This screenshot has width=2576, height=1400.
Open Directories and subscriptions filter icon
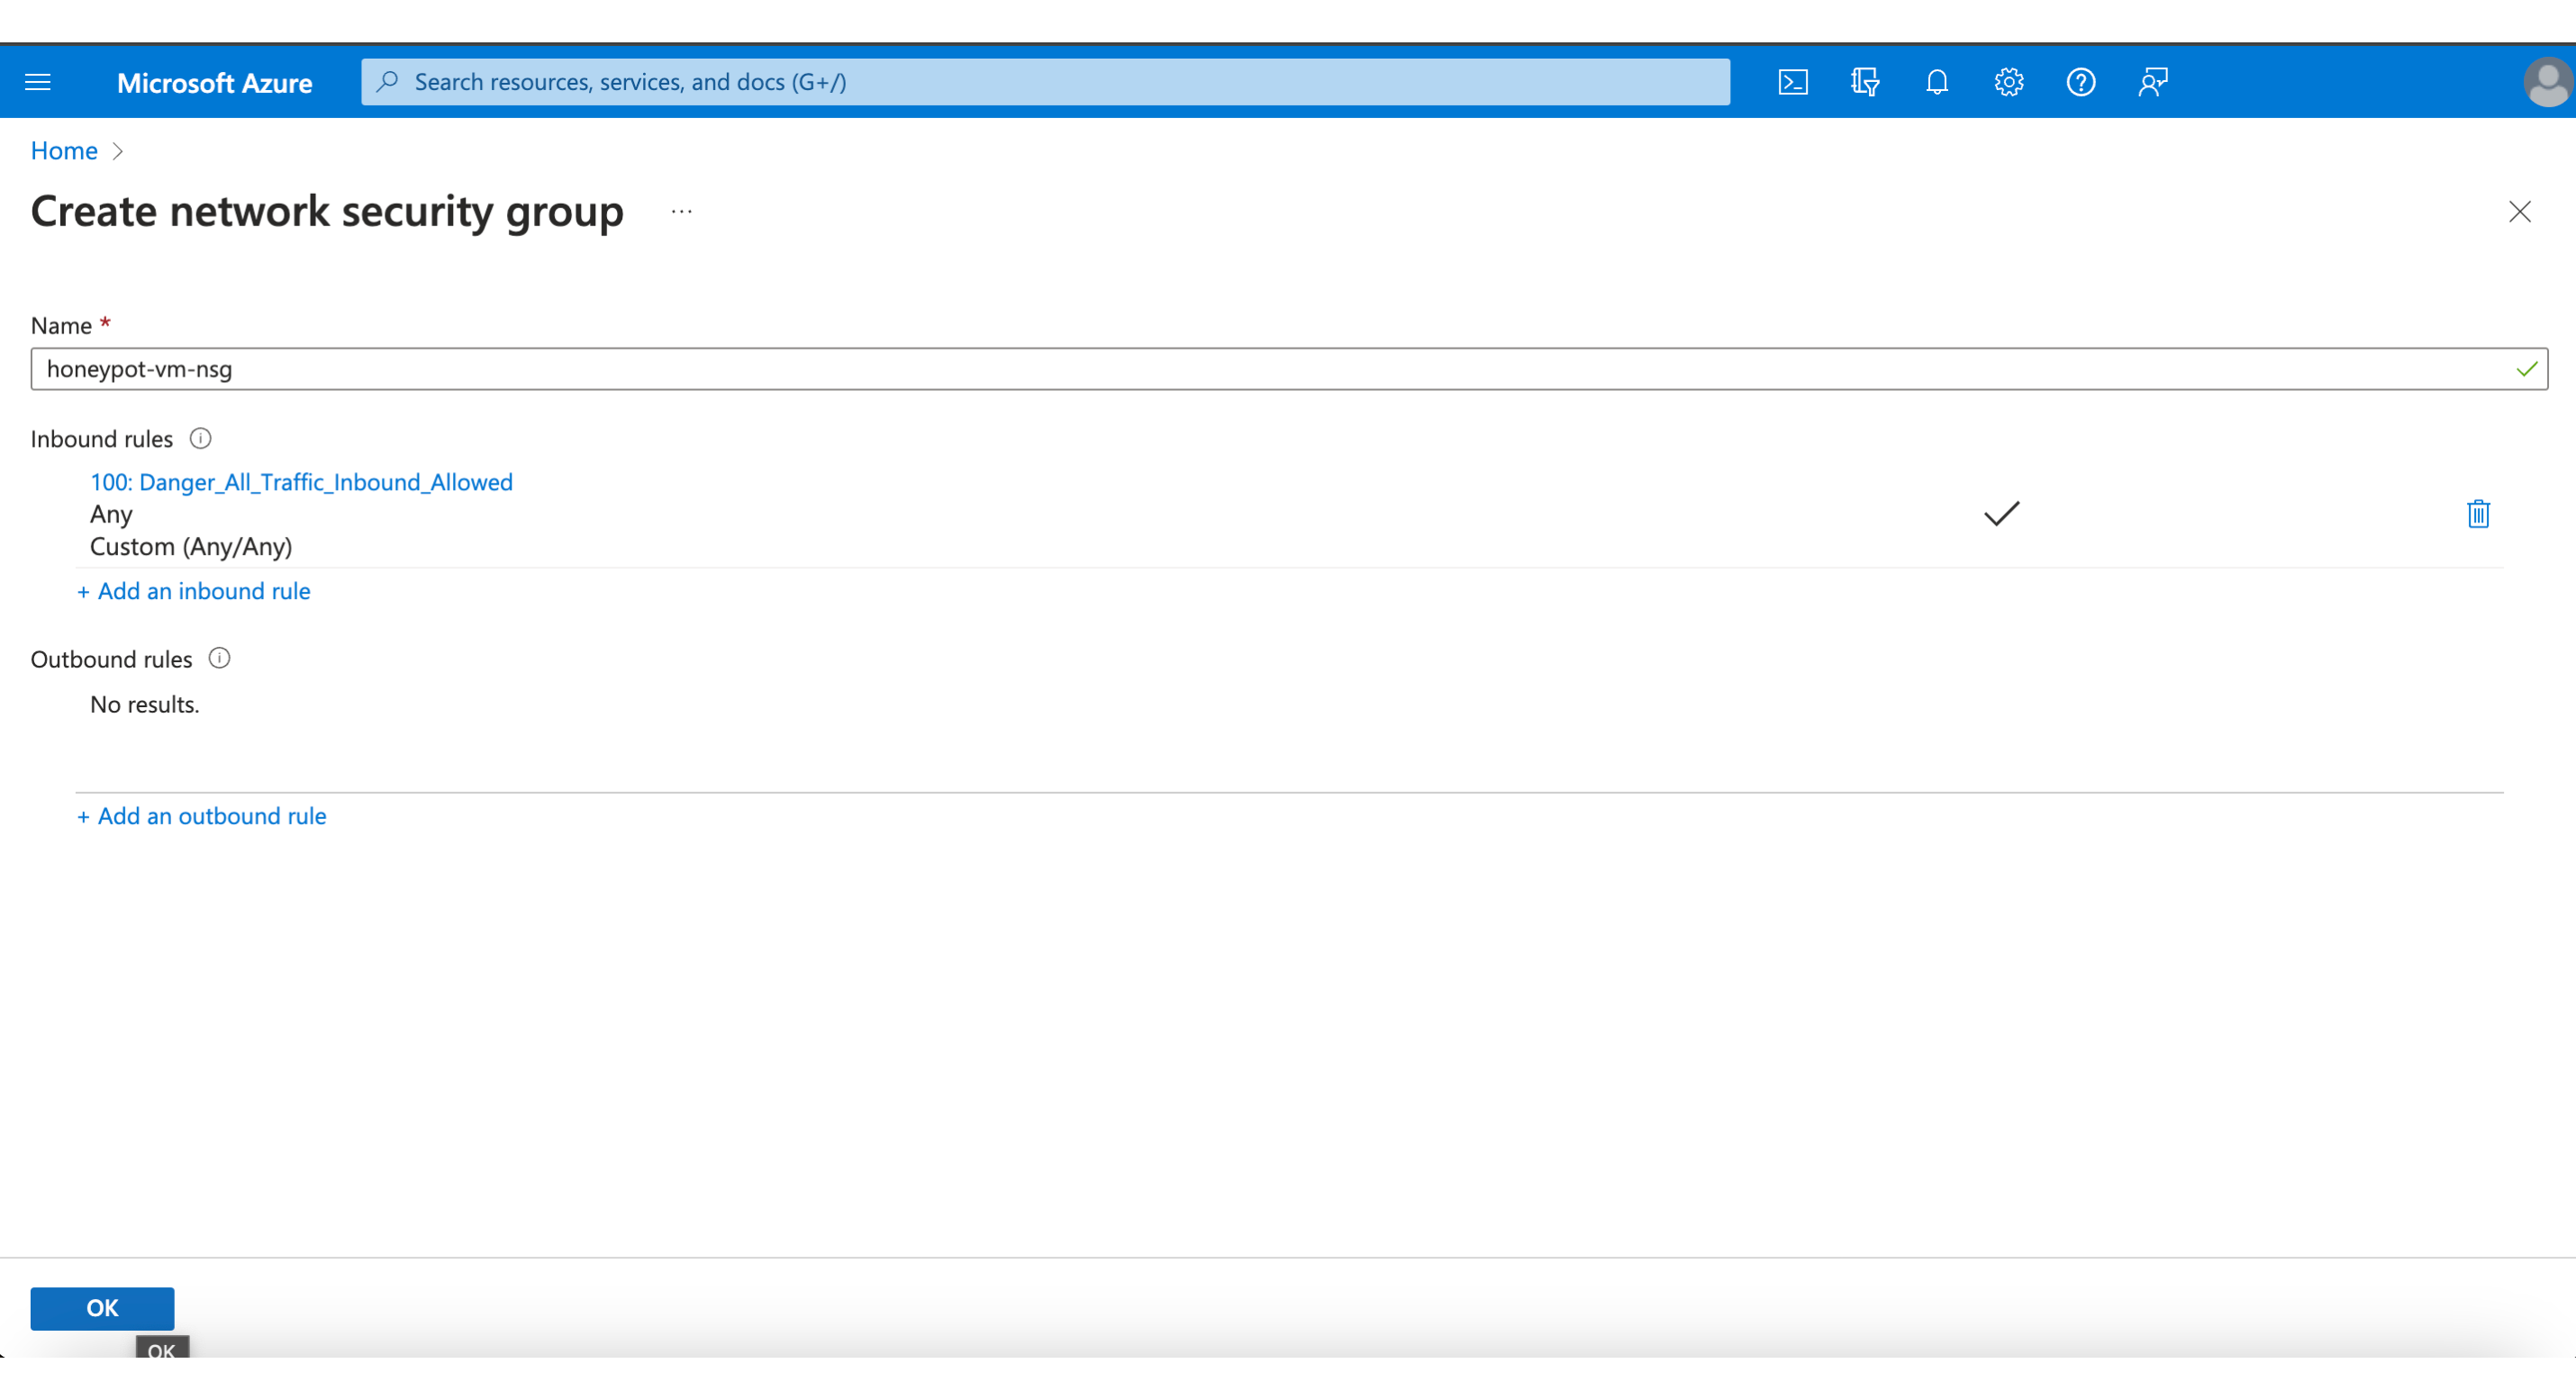pos(1864,82)
